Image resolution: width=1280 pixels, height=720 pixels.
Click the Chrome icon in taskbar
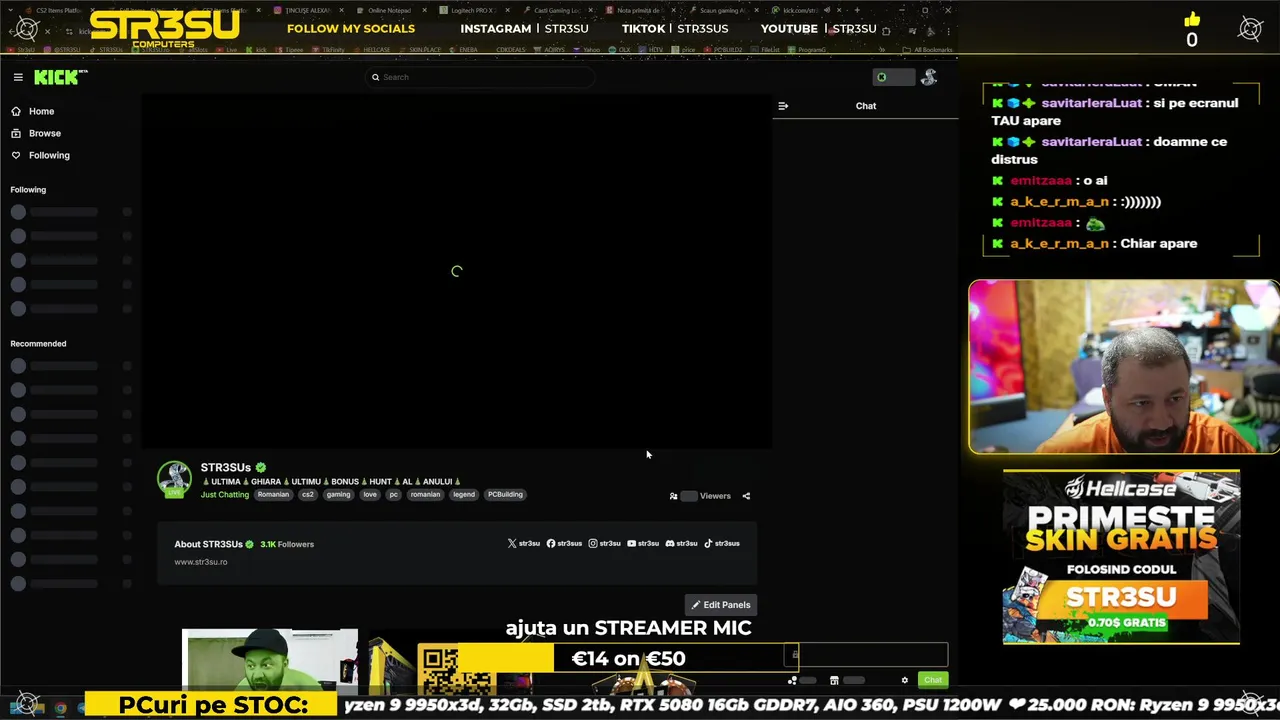point(61,708)
